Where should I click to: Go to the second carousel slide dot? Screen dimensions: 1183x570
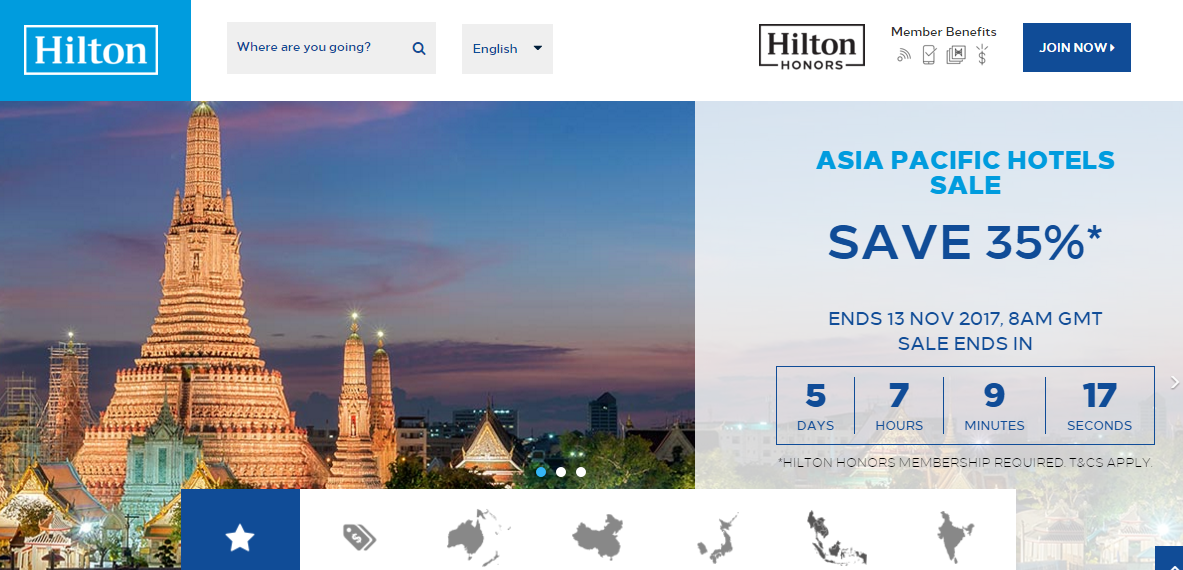click(561, 472)
